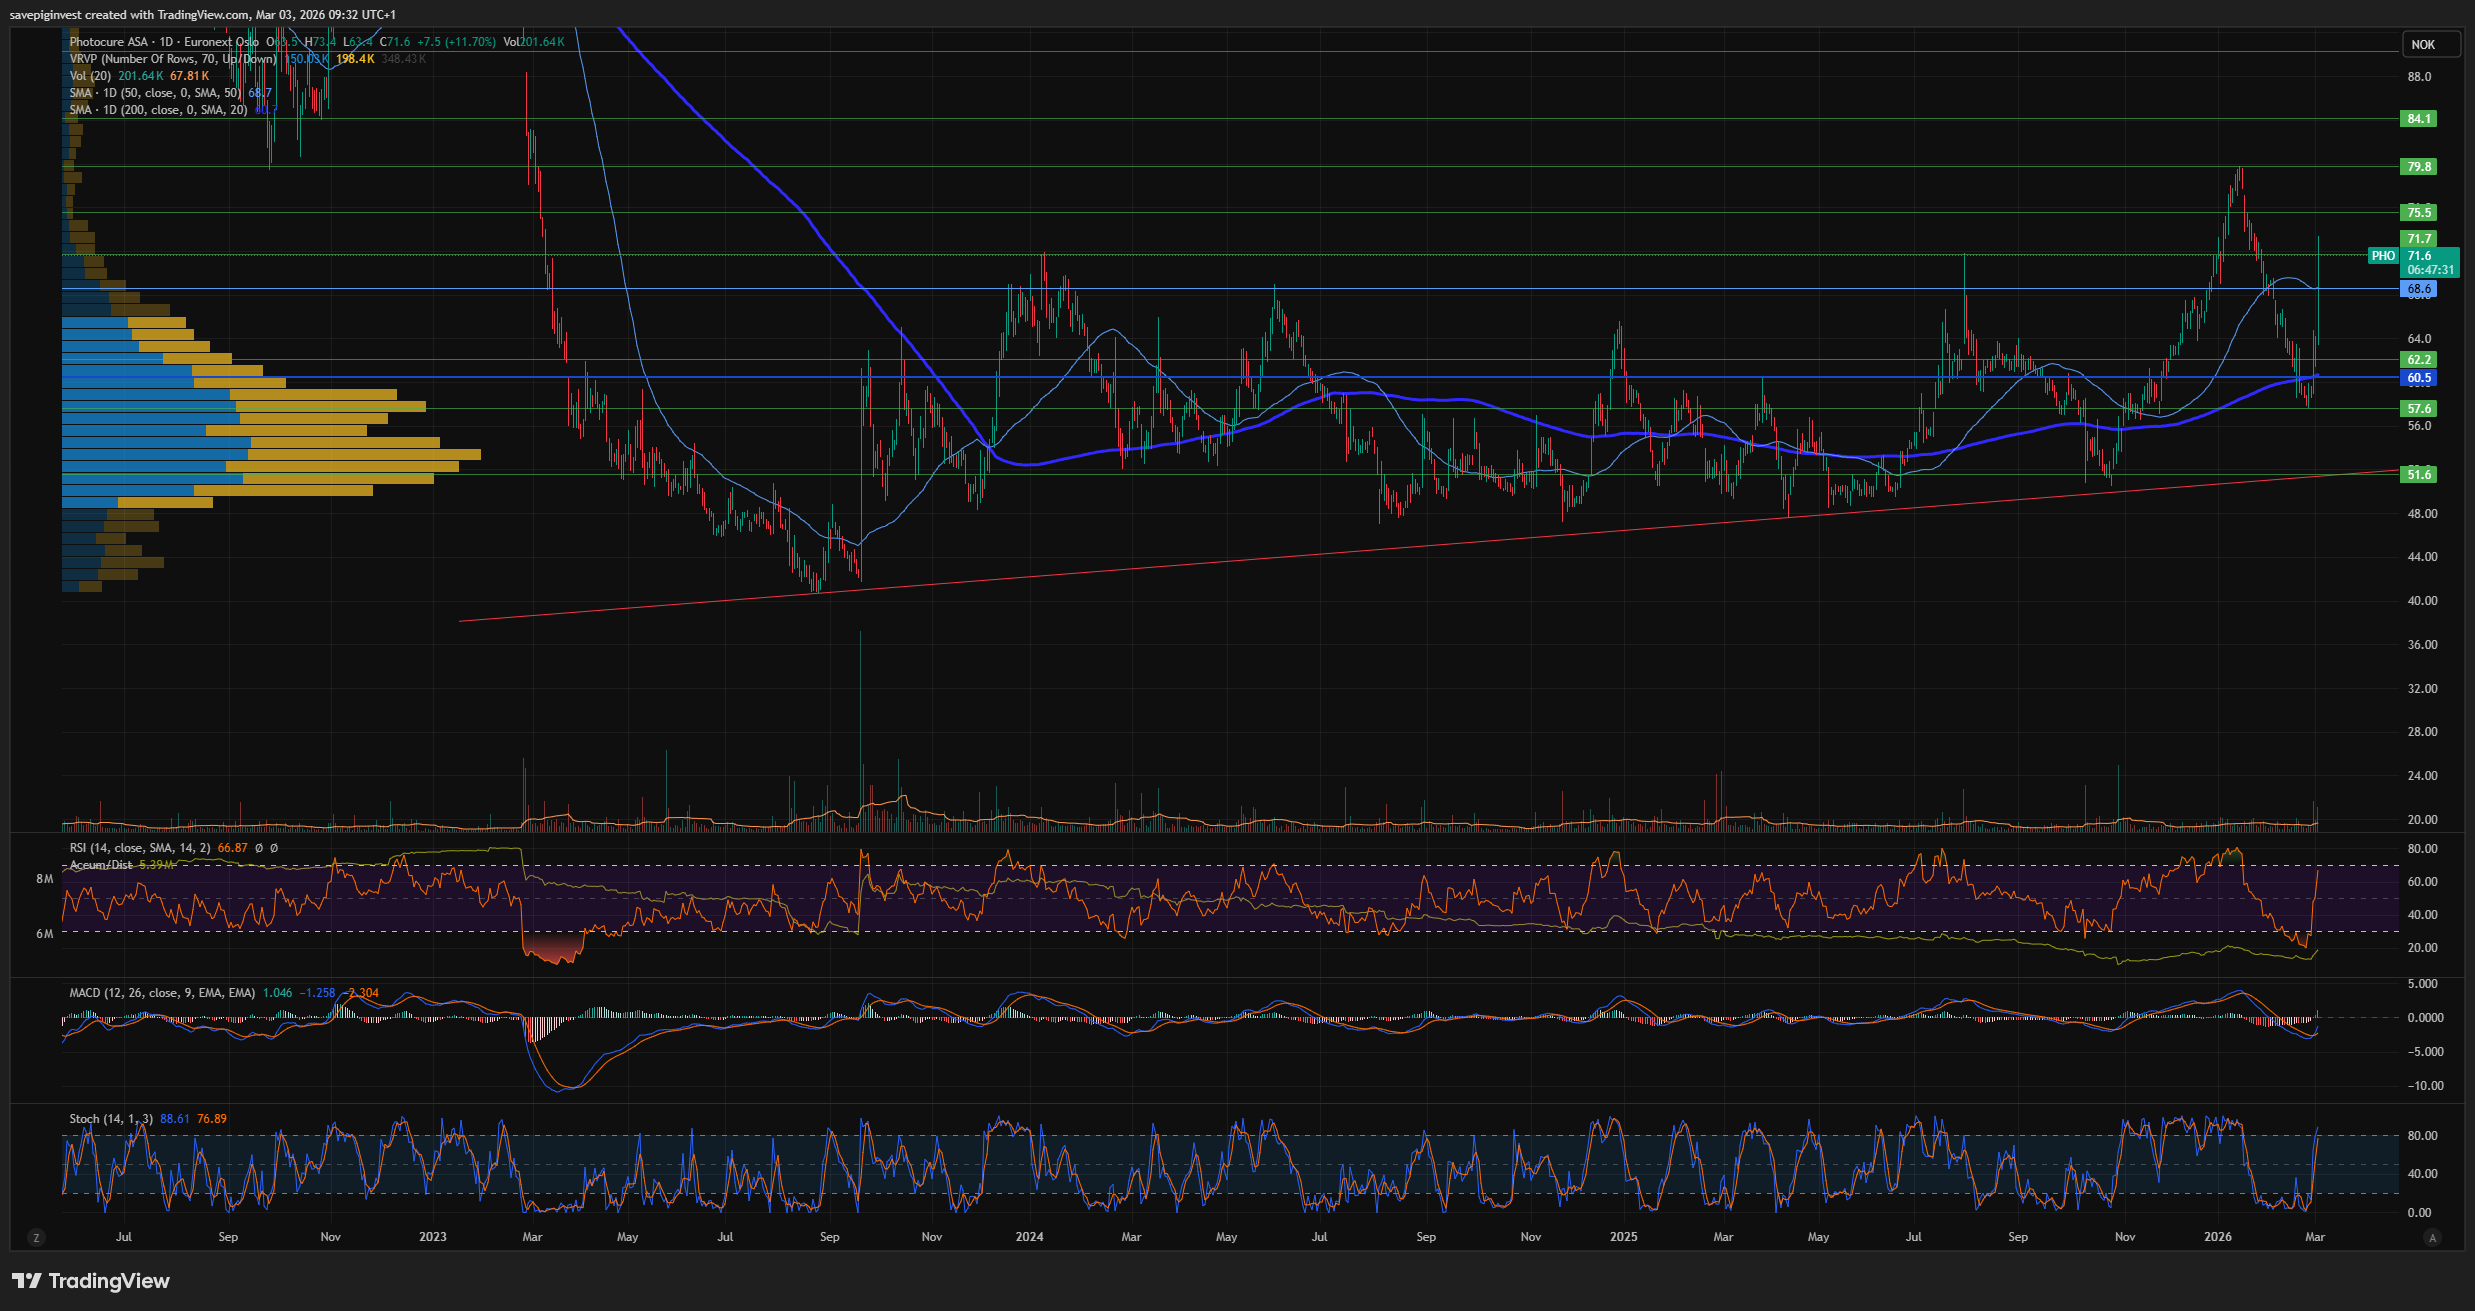Click the PHO symbol price tag

point(2383,256)
